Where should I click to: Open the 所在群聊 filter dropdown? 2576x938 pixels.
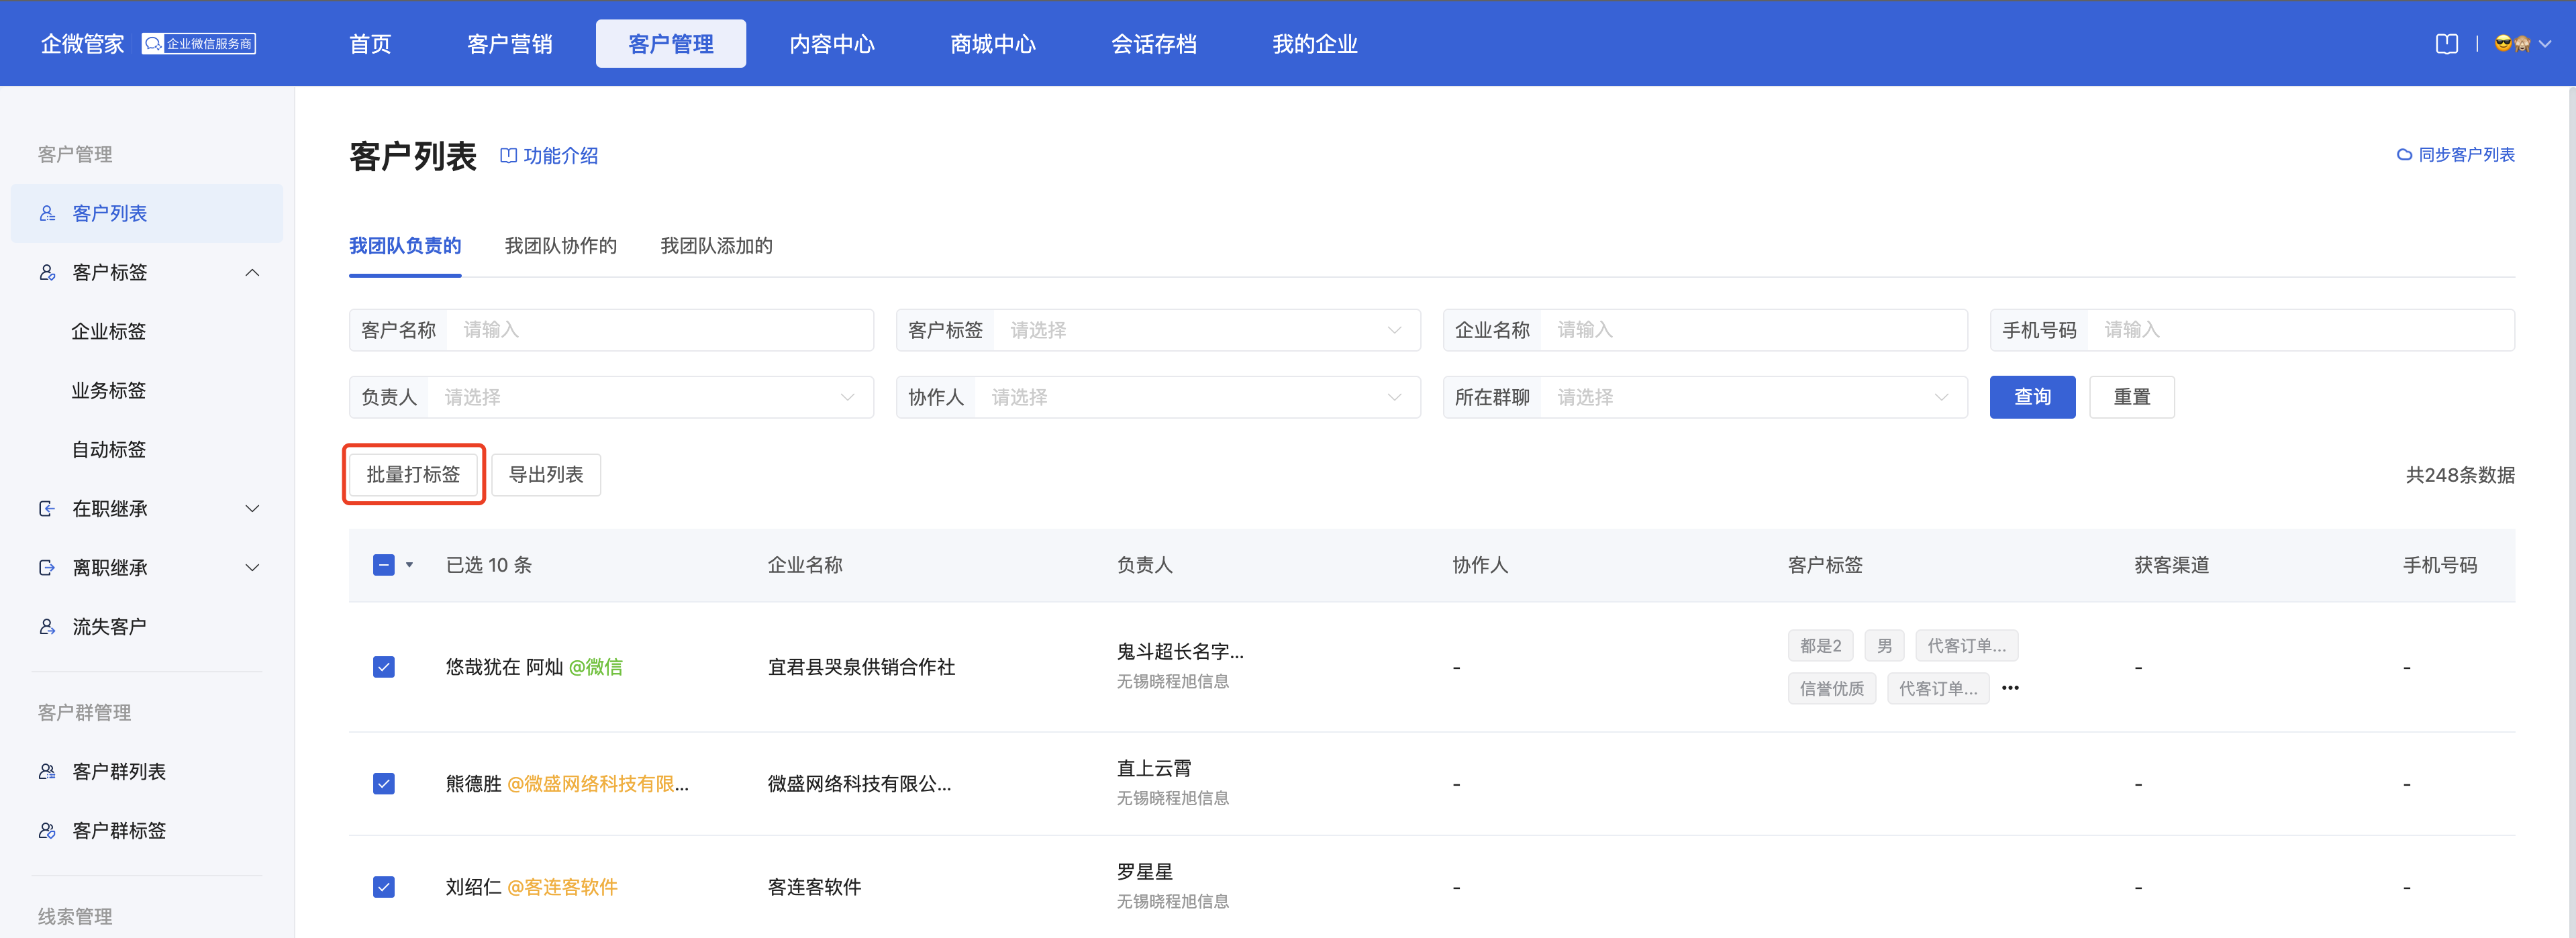(x=1705, y=397)
